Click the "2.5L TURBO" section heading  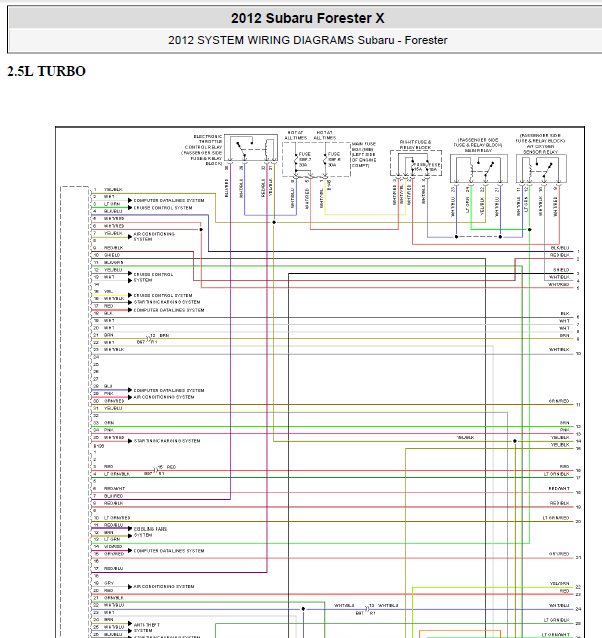(46, 71)
